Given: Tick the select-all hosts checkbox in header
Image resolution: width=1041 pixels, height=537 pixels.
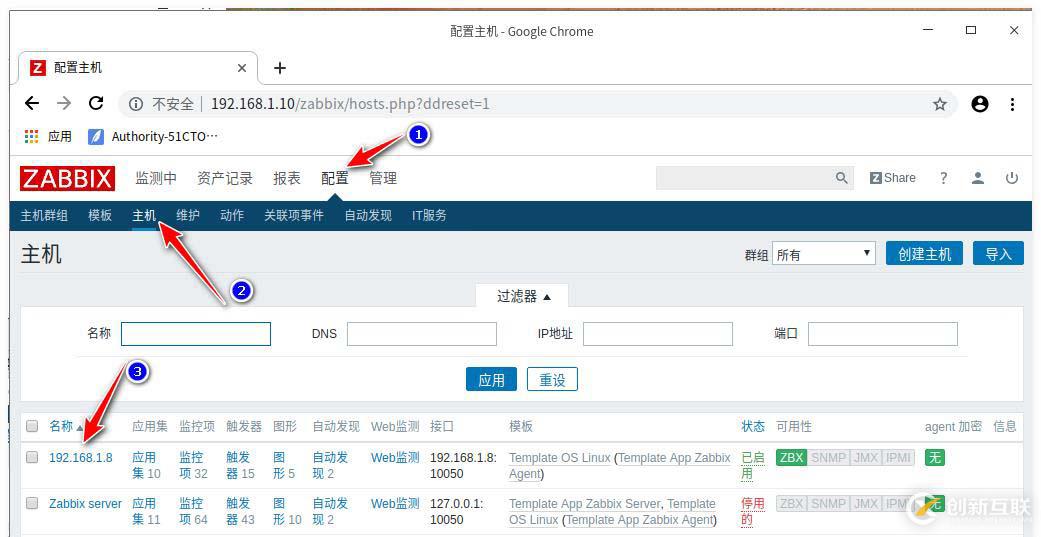Looking at the screenshot, I should [32, 426].
